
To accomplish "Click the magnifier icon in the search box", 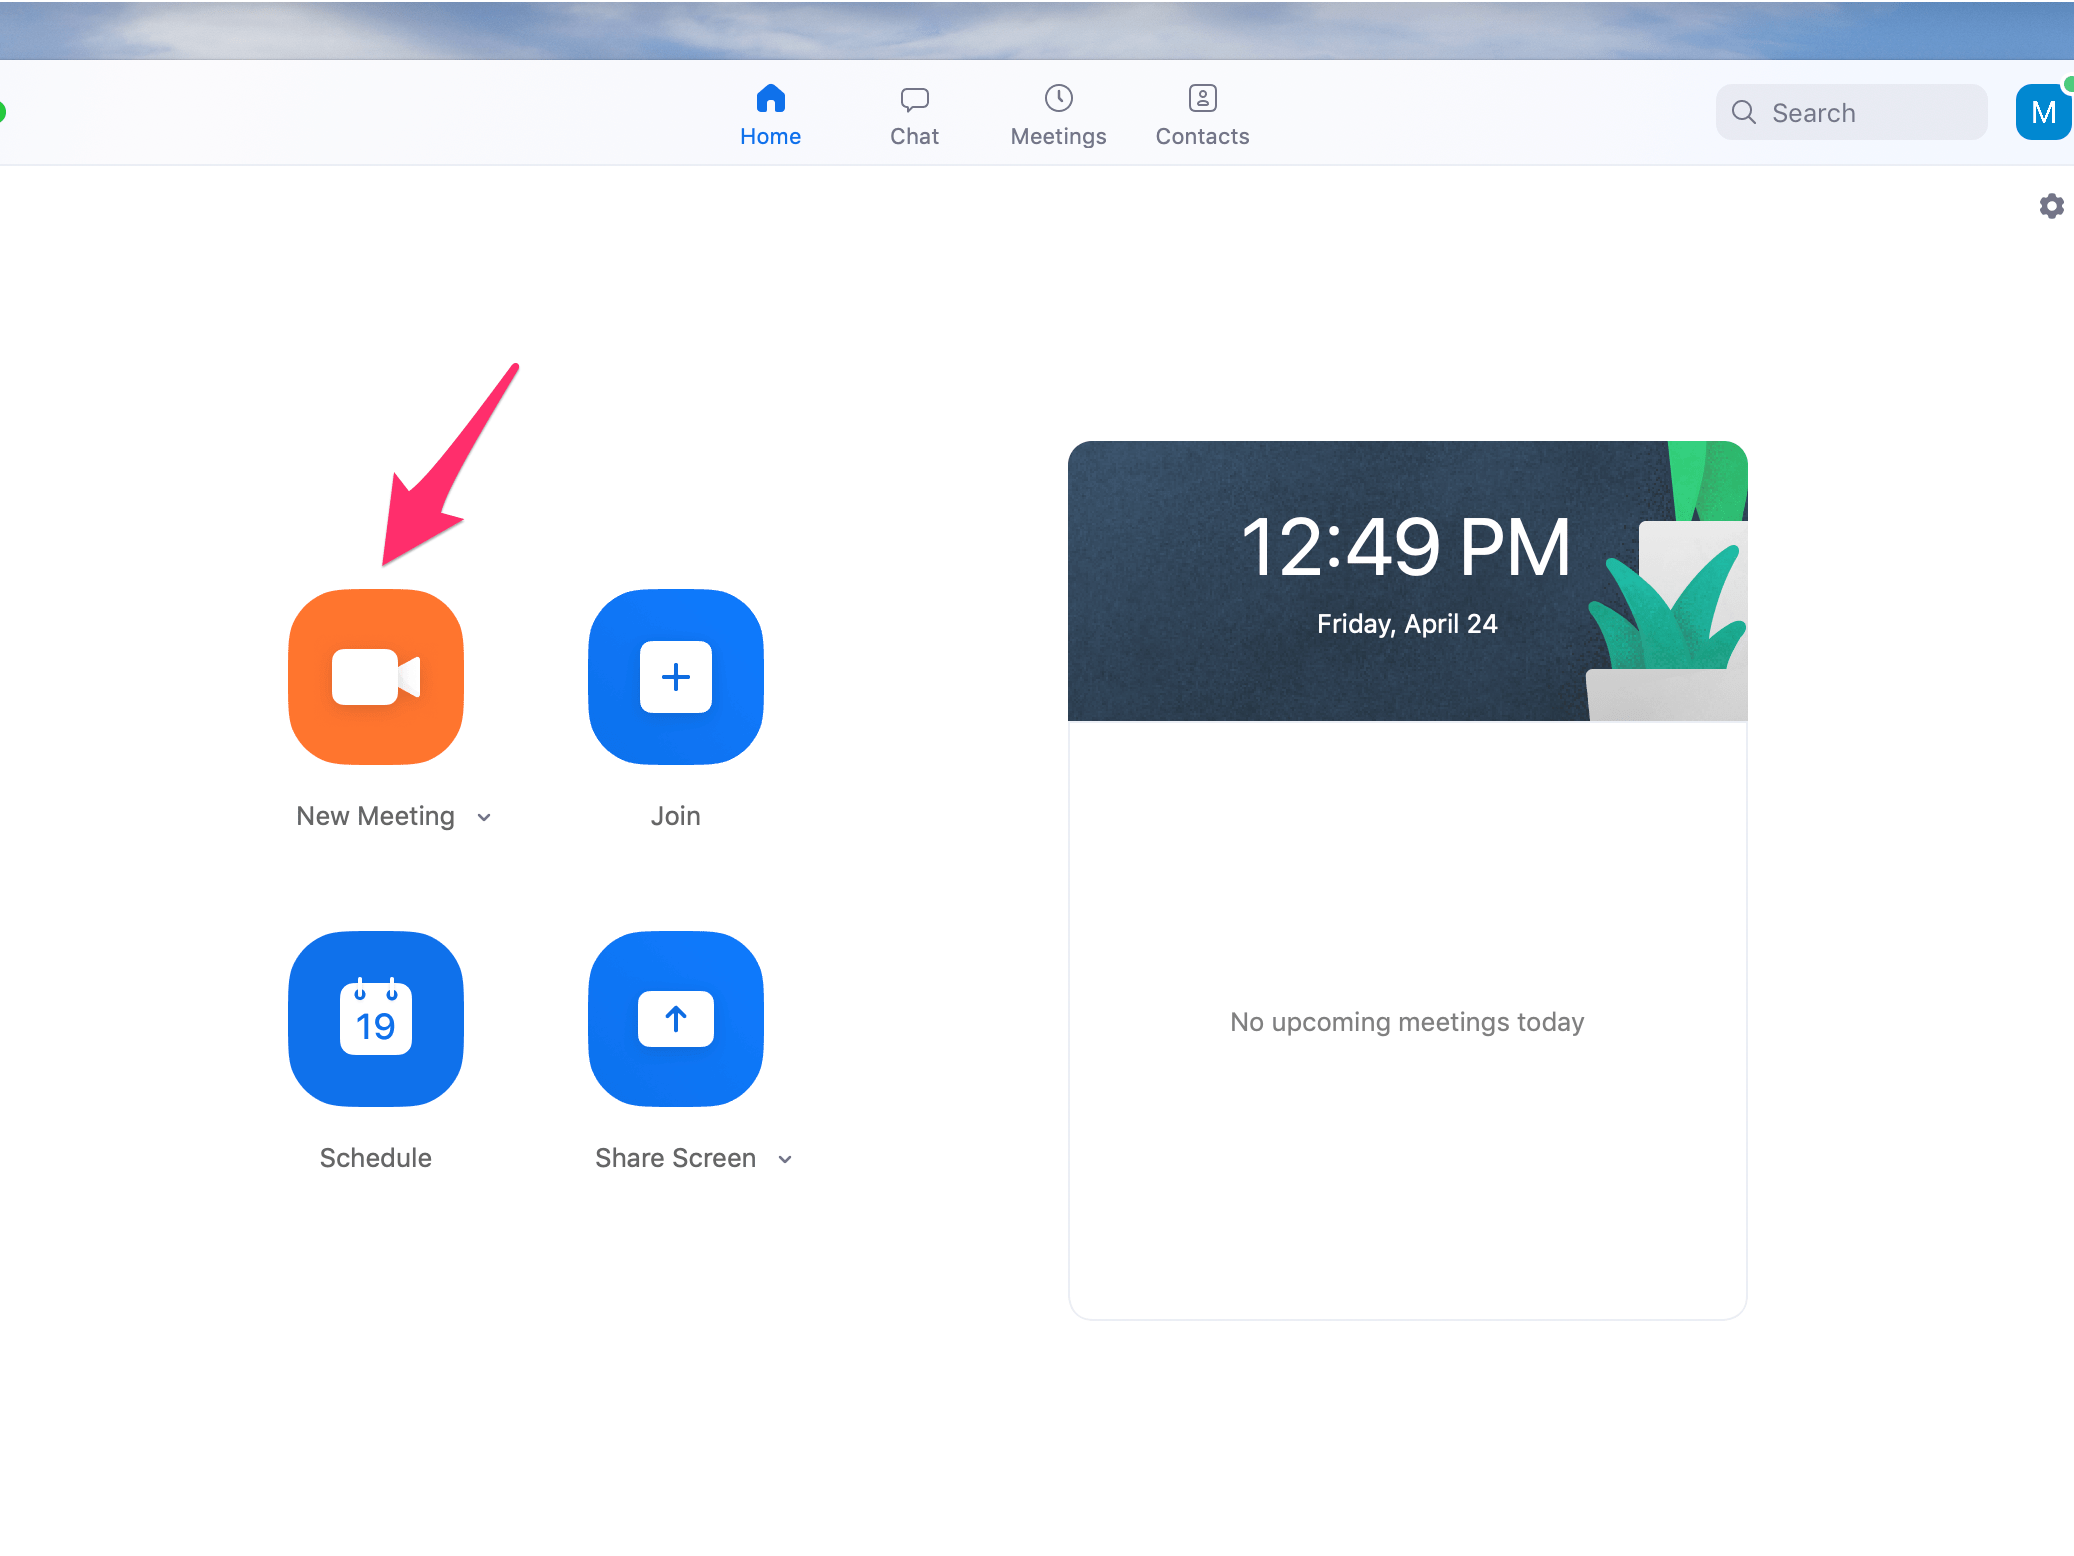I will pyautogui.click(x=1744, y=112).
